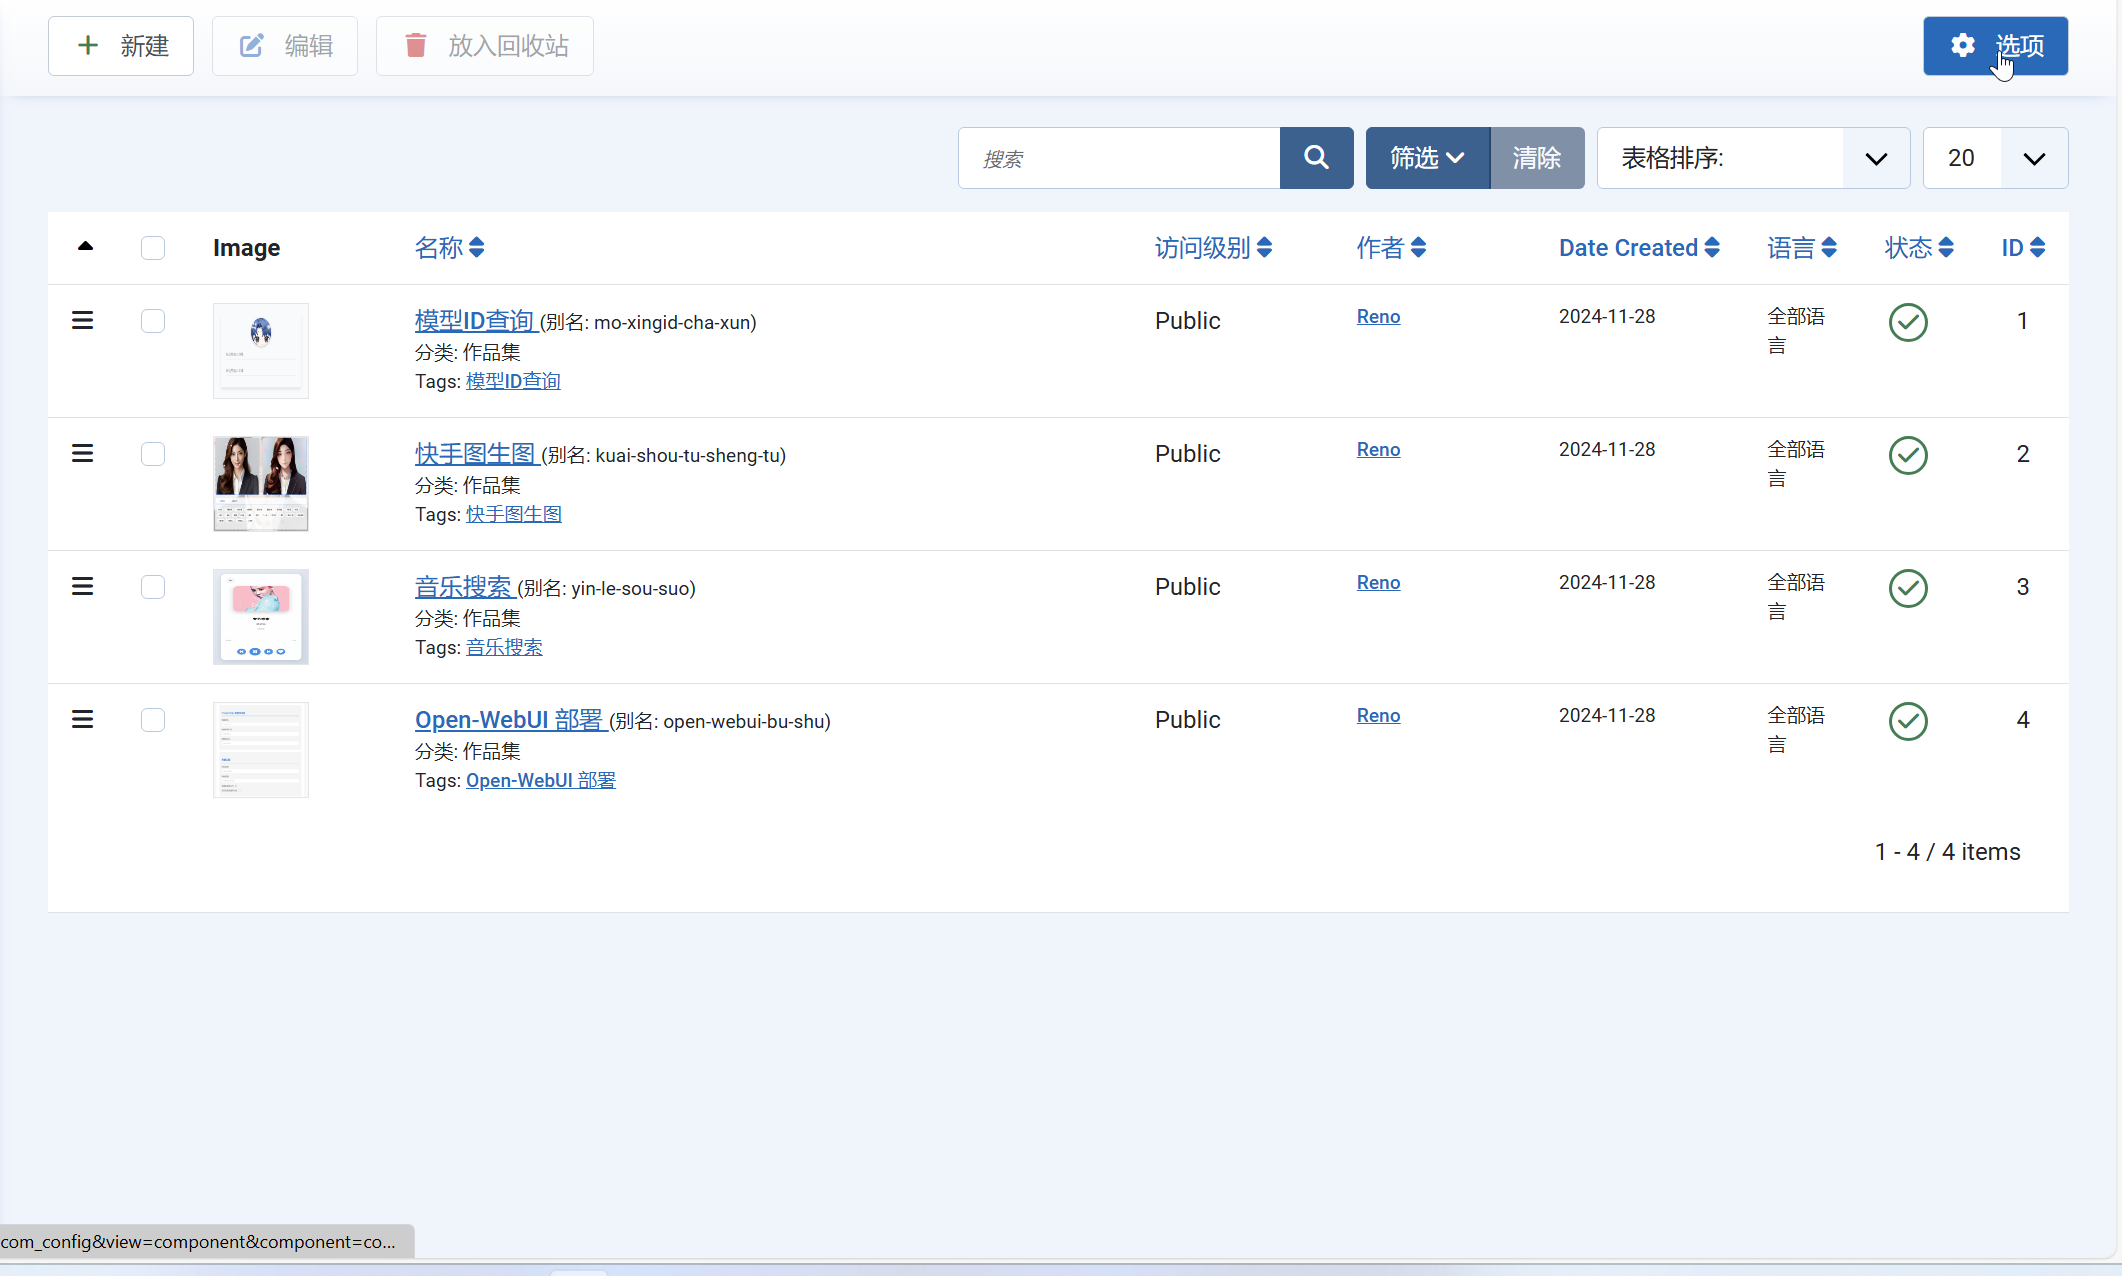This screenshot has height=1276, width=2122.
Task: Click the drag handle icon for Open-WebUI 部署 row
Action: pyautogui.click(x=83, y=720)
